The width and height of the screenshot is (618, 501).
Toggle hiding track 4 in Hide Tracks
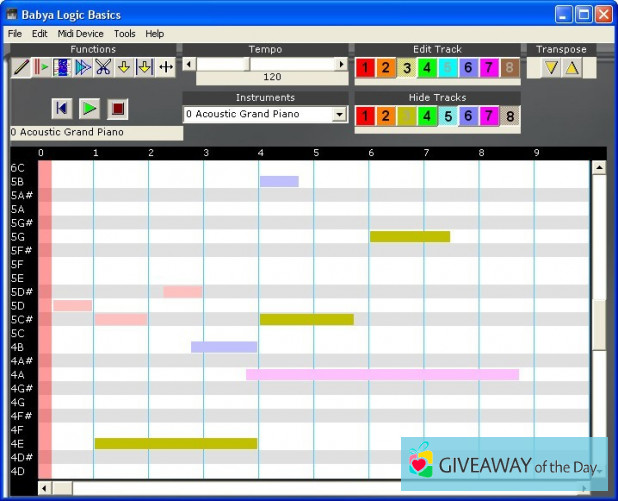[x=427, y=116]
